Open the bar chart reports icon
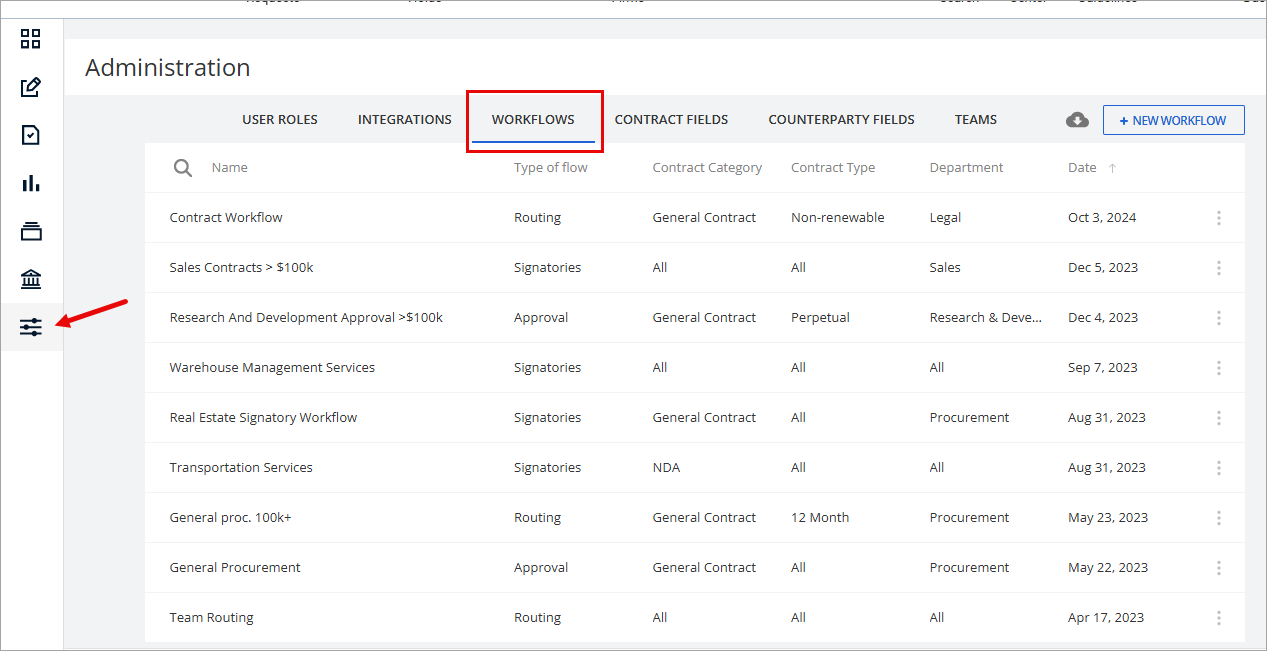This screenshot has height=651, width=1267. [x=31, y=183]
